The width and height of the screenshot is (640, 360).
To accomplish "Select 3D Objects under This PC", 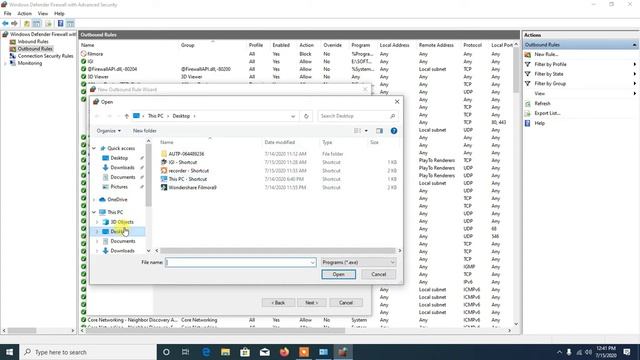I will pos(122,222).
